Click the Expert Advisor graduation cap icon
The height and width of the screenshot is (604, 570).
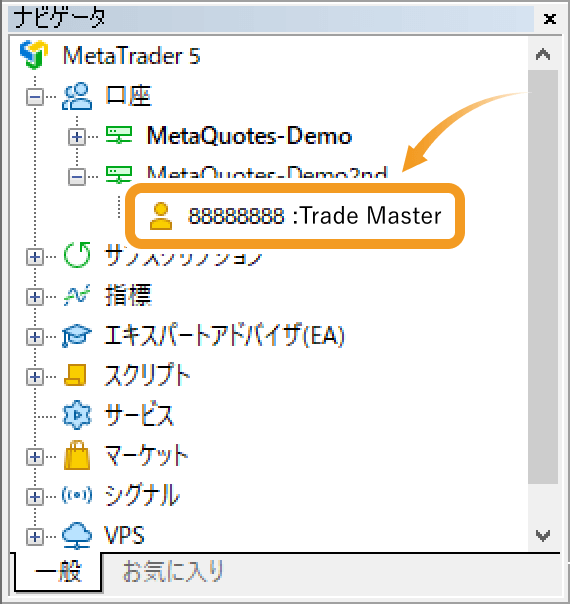tap(77, 336)
